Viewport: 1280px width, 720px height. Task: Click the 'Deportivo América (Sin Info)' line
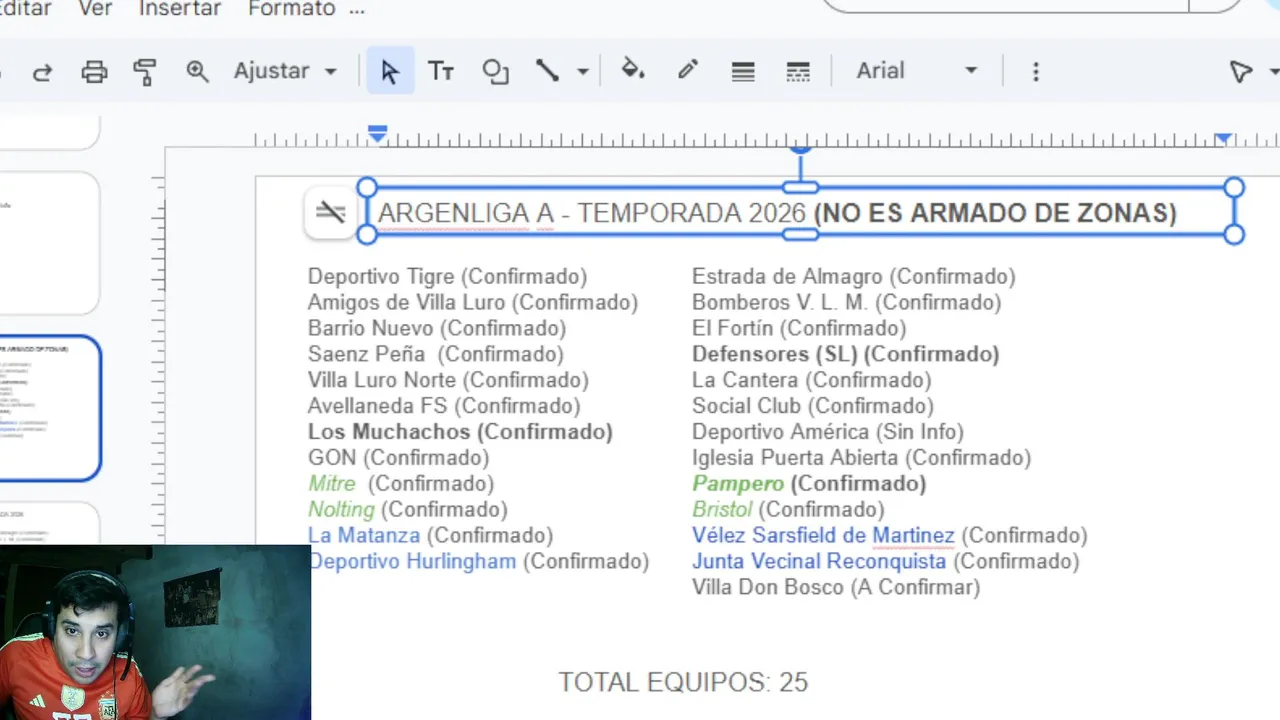(828, 431)
